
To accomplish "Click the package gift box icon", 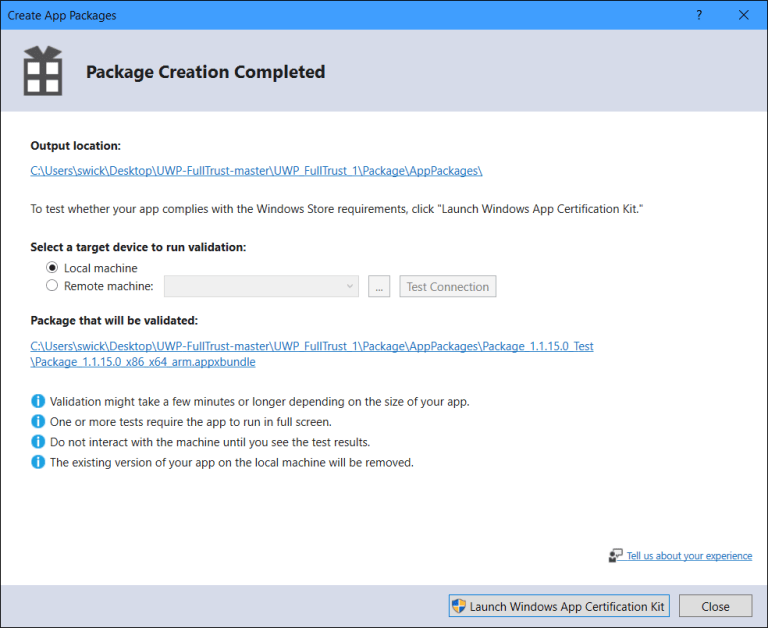I will [x=43, y=71].
